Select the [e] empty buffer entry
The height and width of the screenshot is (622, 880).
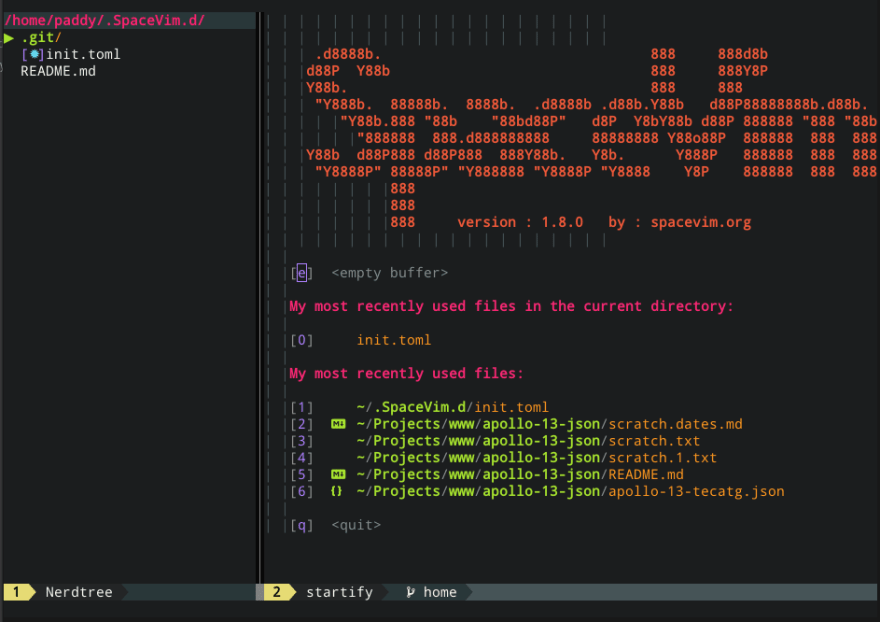(x=369, y=273)
